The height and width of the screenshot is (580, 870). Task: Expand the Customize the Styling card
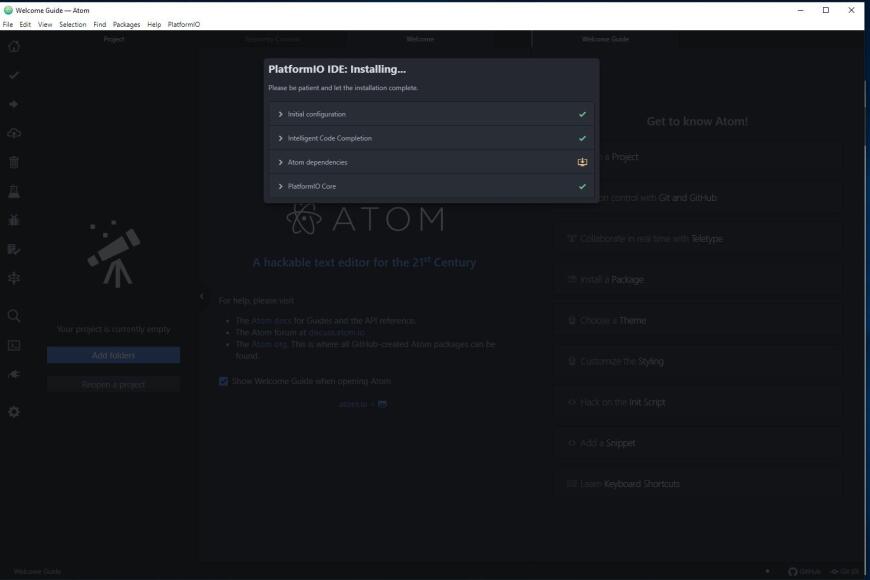[699, 361]
